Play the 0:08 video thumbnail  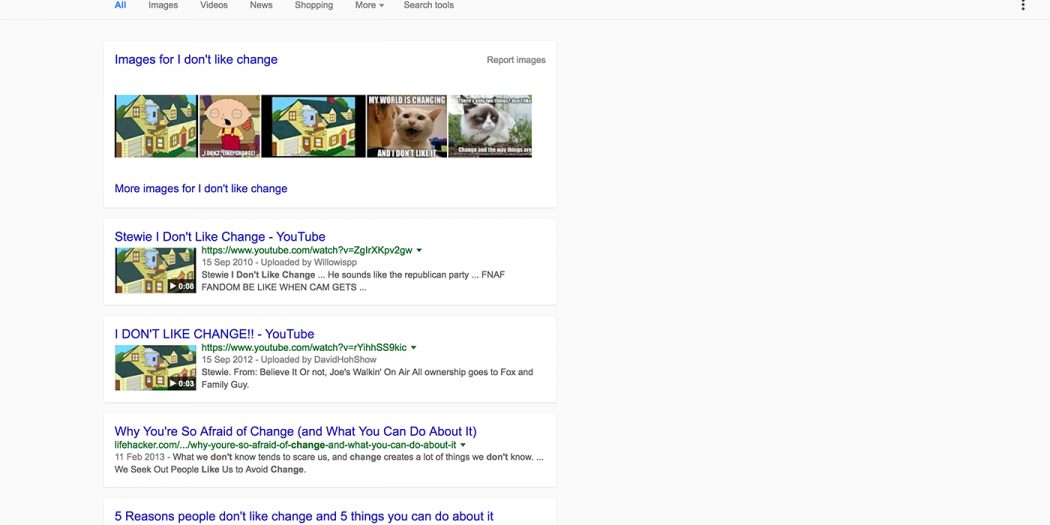coord(155,271)
